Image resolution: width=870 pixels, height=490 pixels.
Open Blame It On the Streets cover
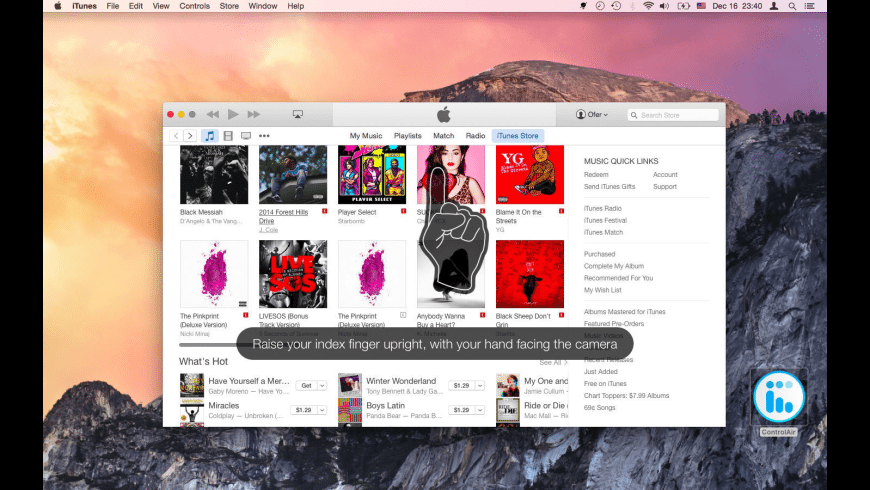pos(530,175)
